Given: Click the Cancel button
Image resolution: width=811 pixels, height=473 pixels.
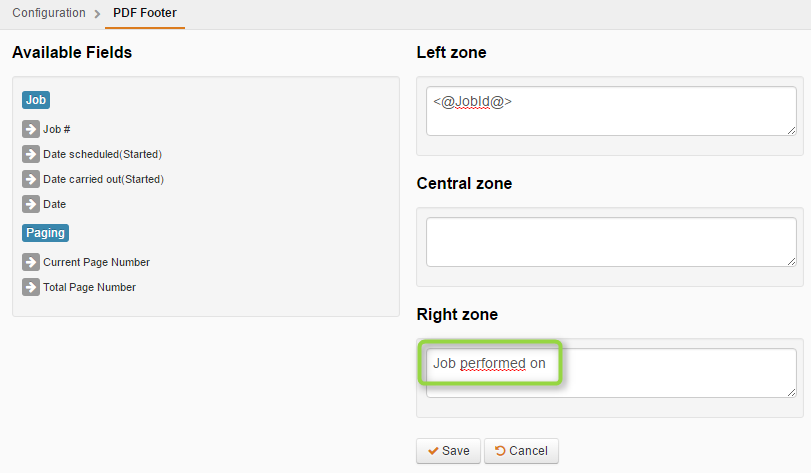Looking at the screenshot, I should 521,451.
